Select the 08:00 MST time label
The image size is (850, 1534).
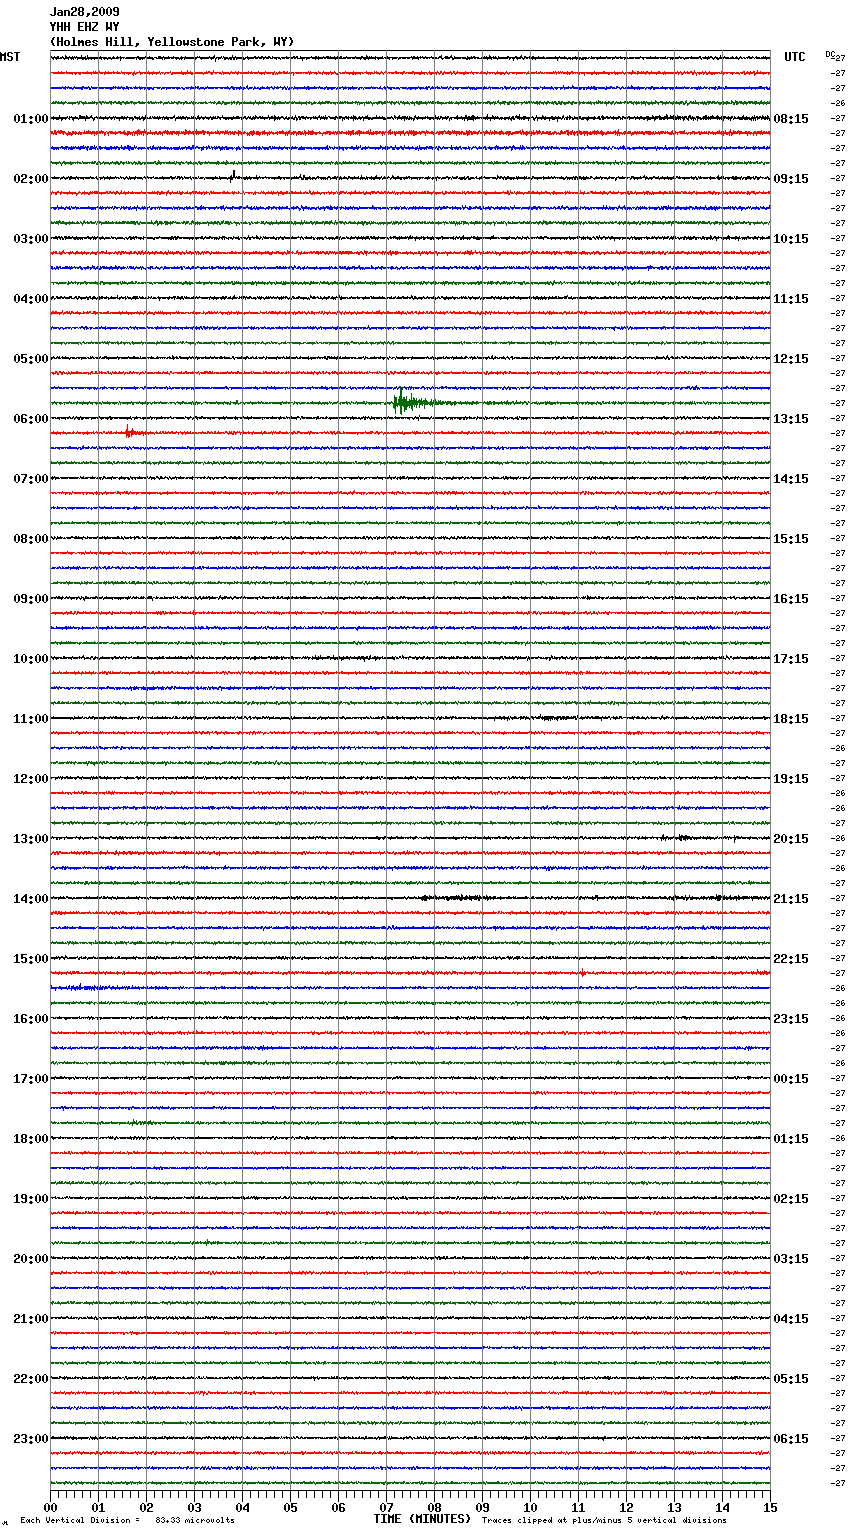click(30, 539)
